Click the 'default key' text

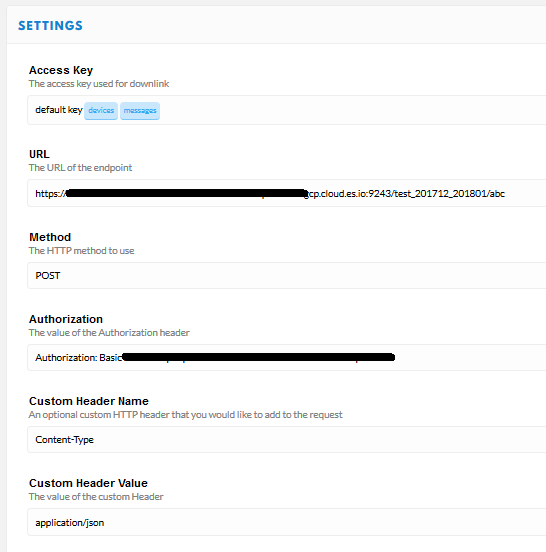pos(59,110)
